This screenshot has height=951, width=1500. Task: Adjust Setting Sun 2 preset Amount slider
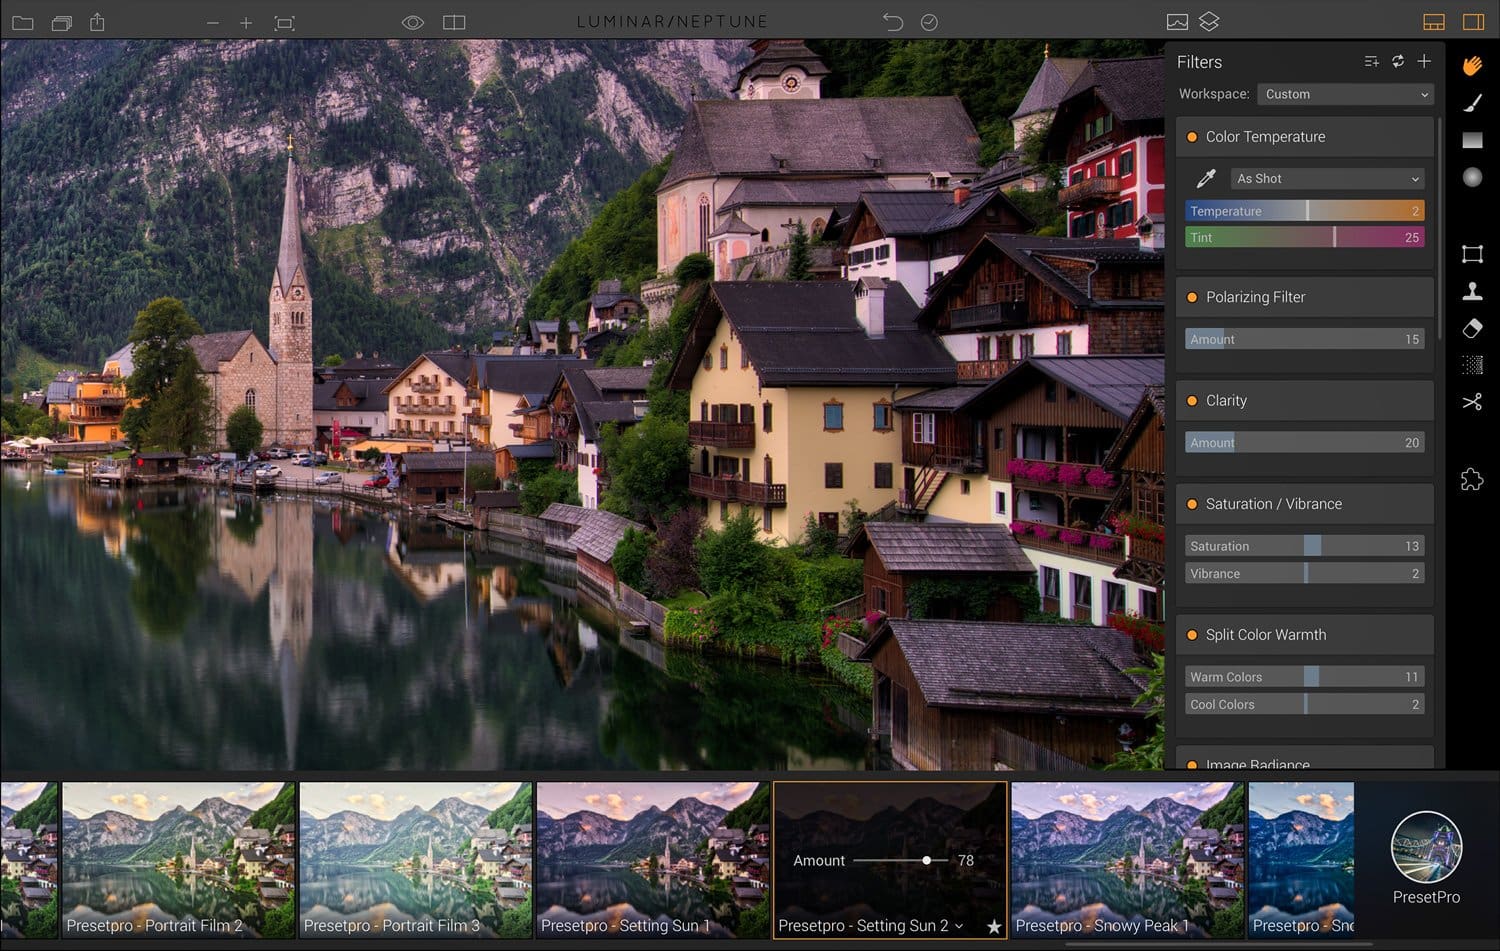[x=900, y=860]
